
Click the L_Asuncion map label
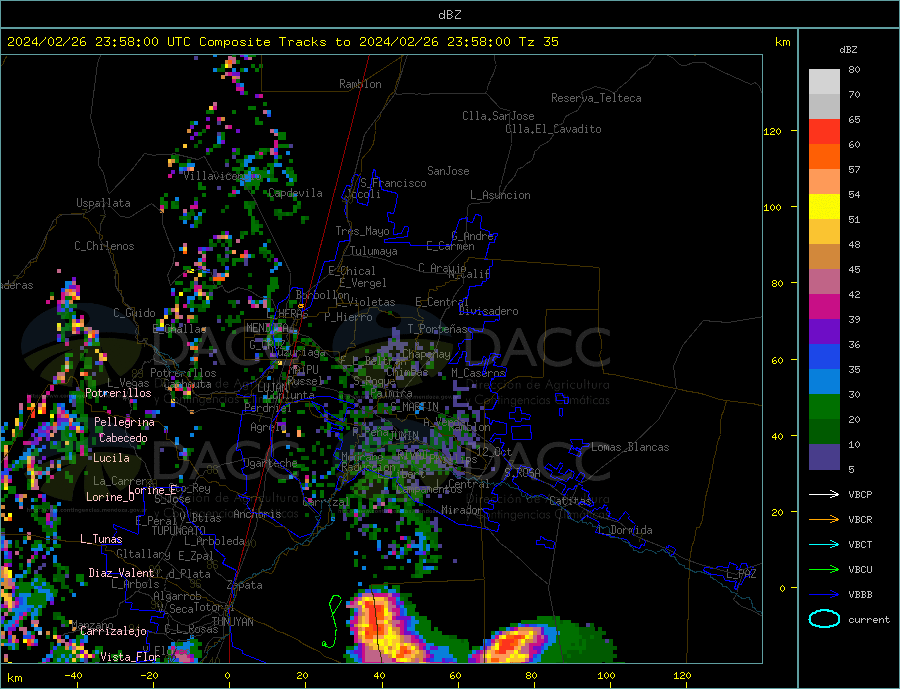tap(501, 195)
